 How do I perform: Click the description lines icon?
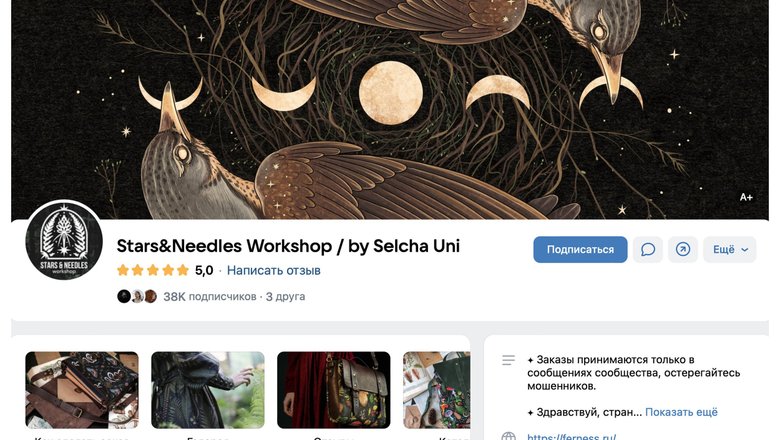click(508, 360)
